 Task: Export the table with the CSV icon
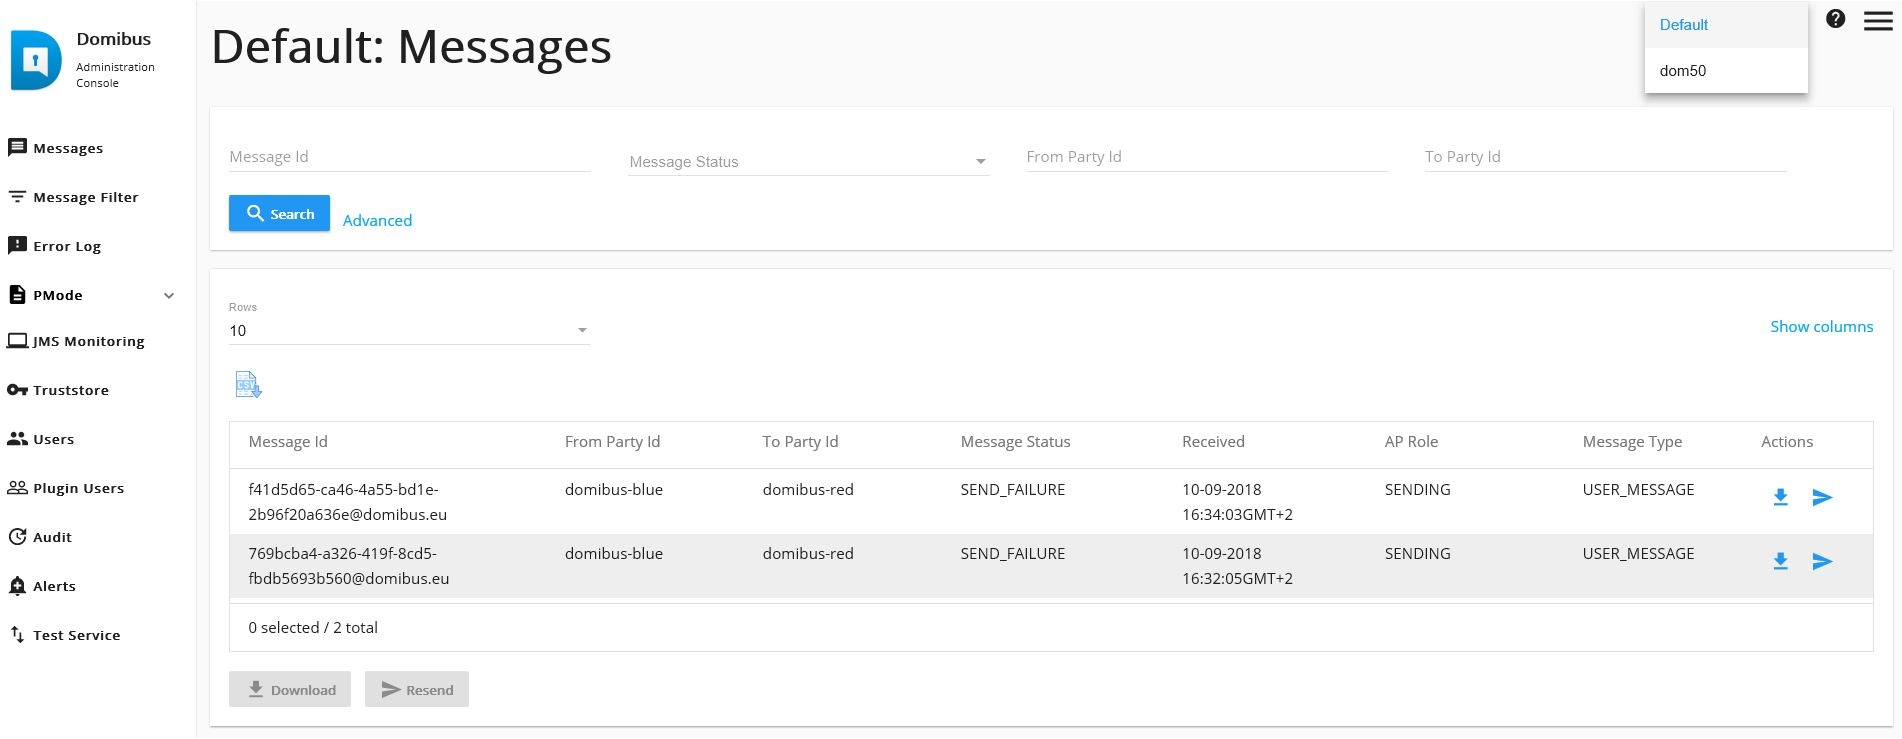click(248, 385)
